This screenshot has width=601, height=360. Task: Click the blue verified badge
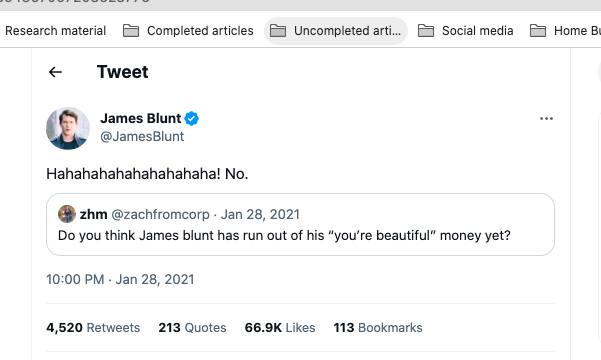click(192, 118)
